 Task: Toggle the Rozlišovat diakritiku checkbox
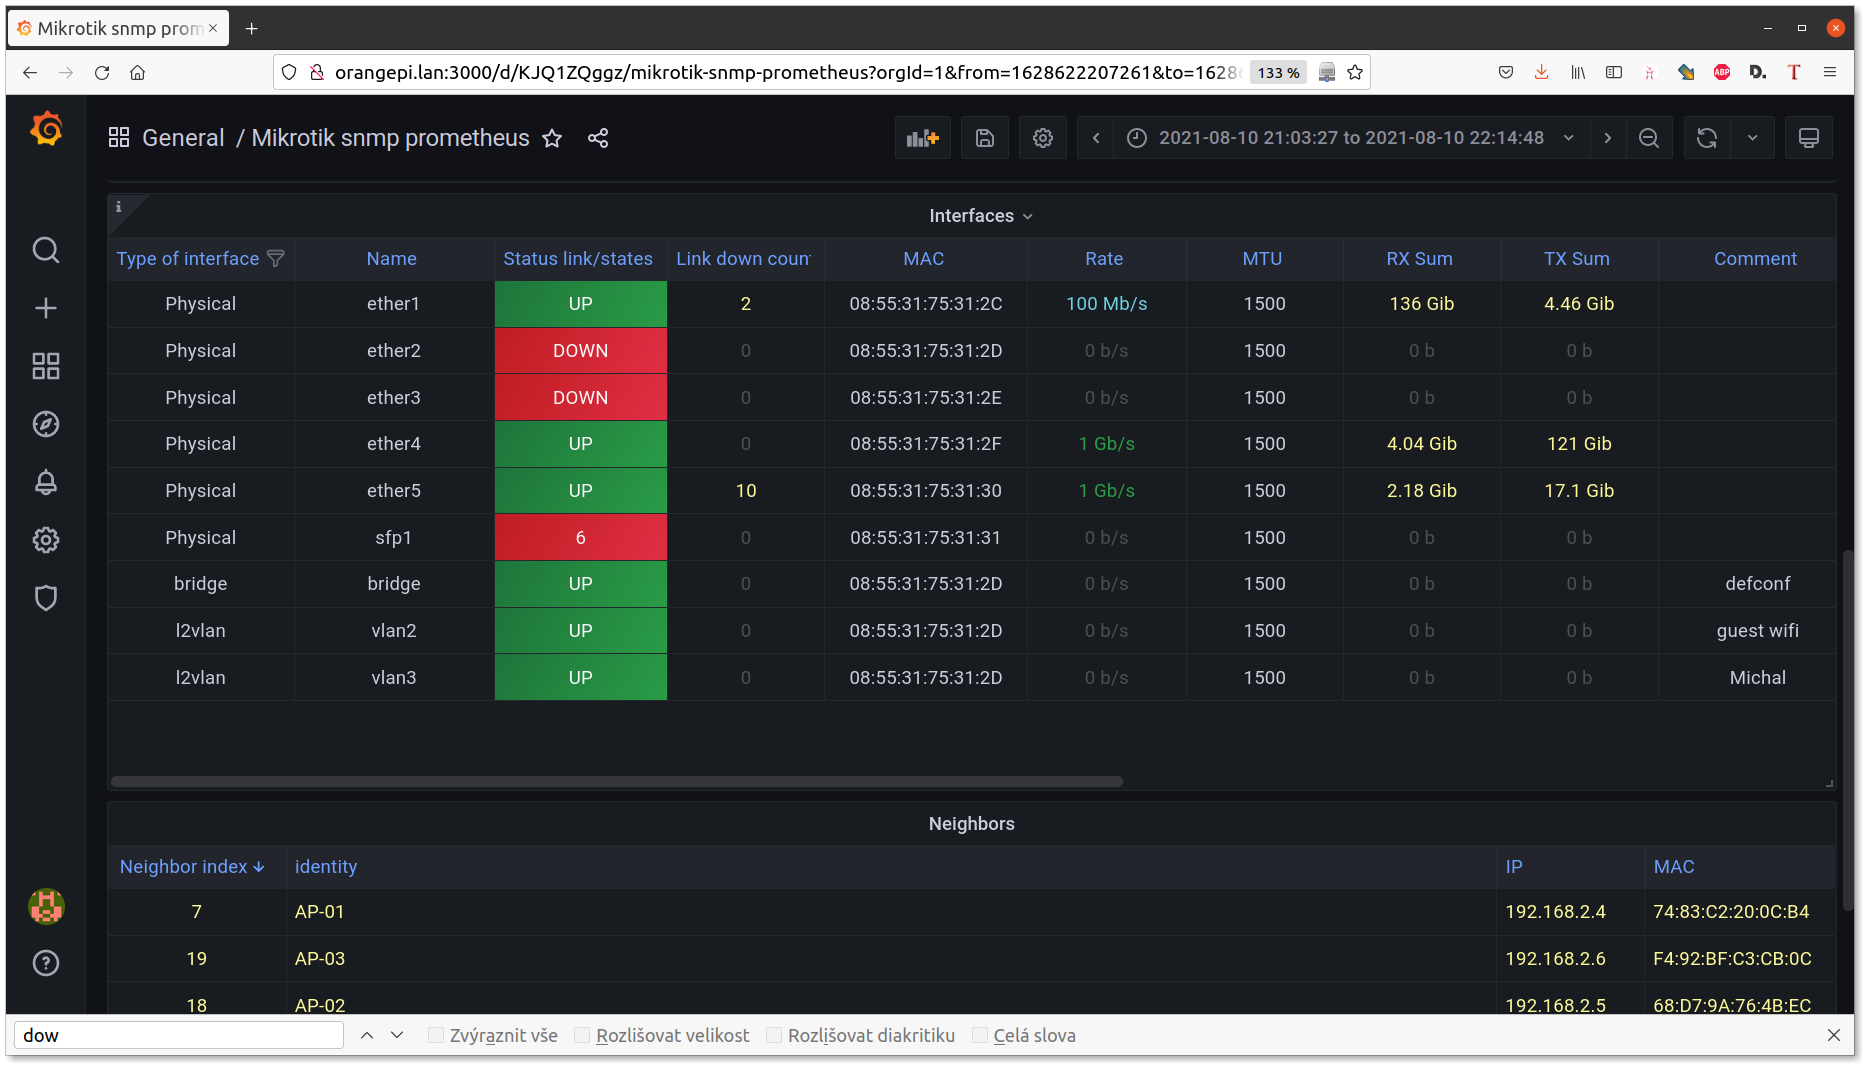774,1035
